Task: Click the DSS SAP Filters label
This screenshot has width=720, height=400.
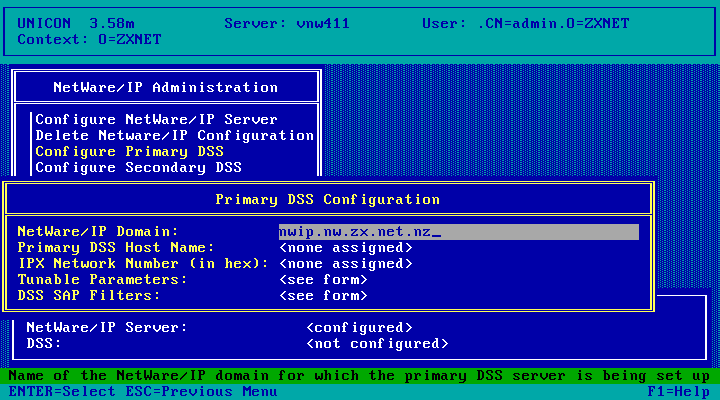Action: [x=89, y=296]
